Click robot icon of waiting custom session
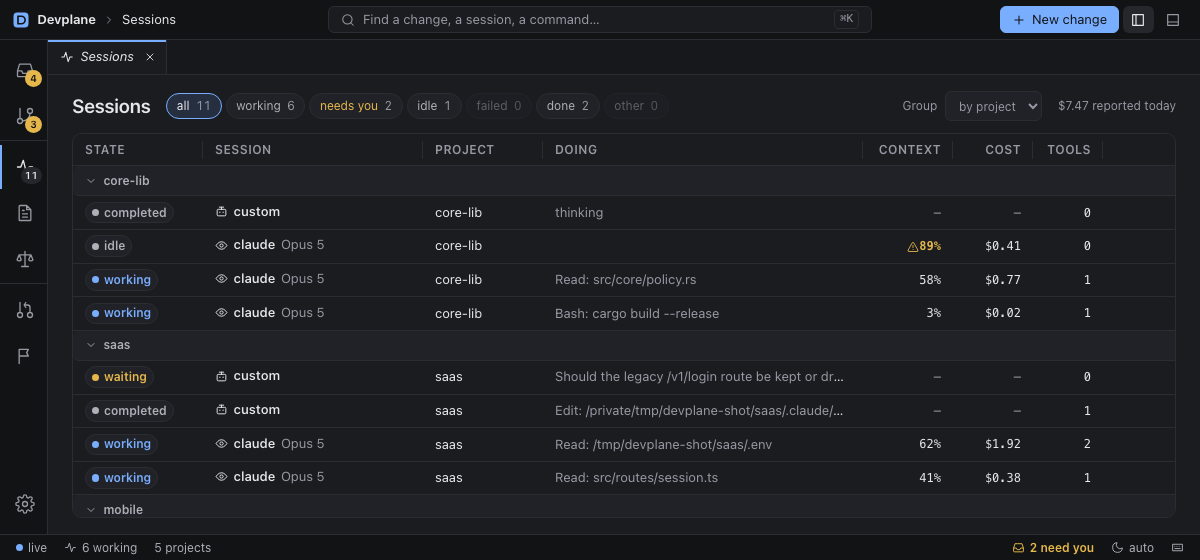Viewport: 1200px width, 560px height. point(222,376)
